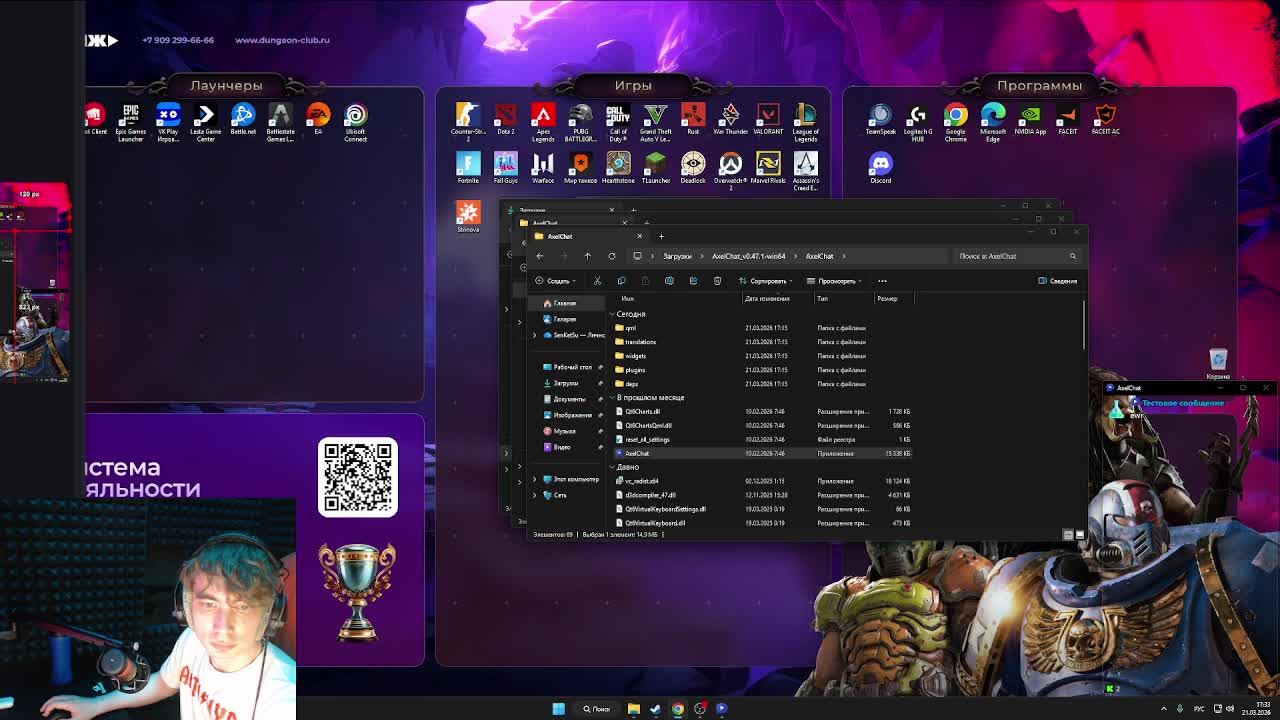Click the Cut scissors icon in Explorer toolbar
The image size is (1280, 720).
(597, 281)
